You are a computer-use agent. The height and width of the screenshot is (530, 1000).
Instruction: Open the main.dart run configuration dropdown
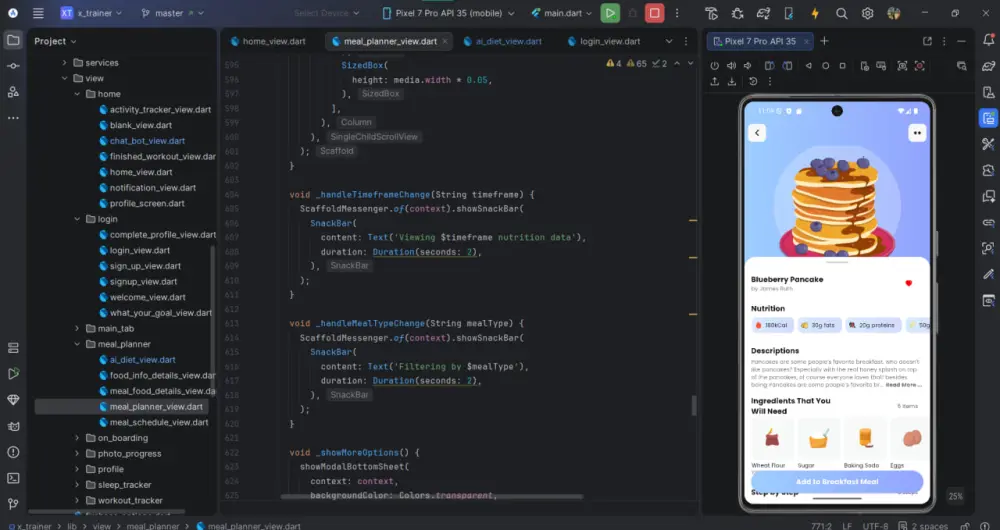(x=562, y=13)
